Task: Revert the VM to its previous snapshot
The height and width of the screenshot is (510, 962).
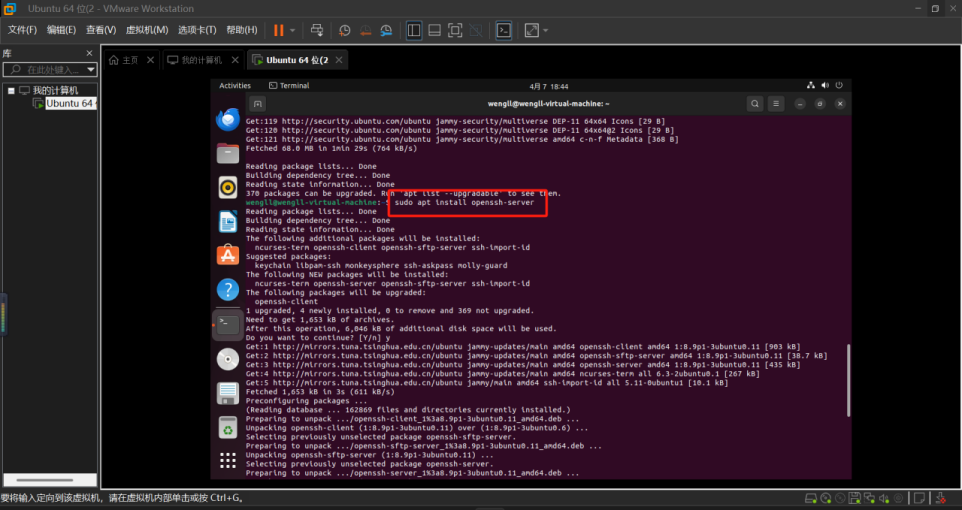Action: pyautogui.click(x=366, y=30)
